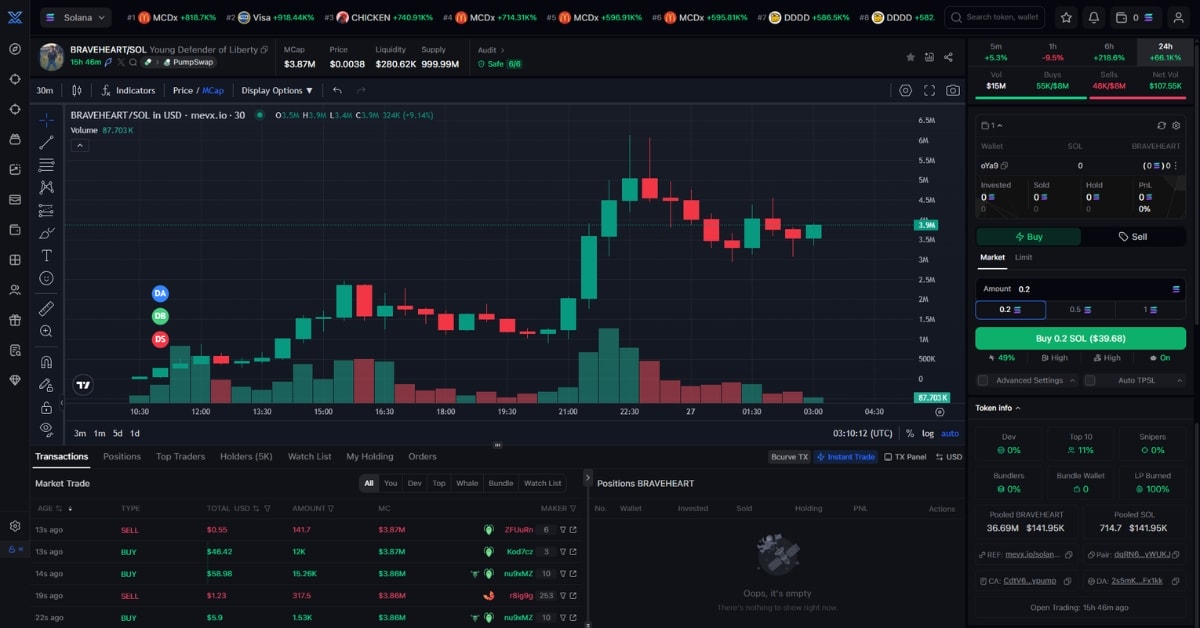This screenshot has width=1200, height=628.
Task: Open fullscreen chart mode
Action: coord(929,90)
